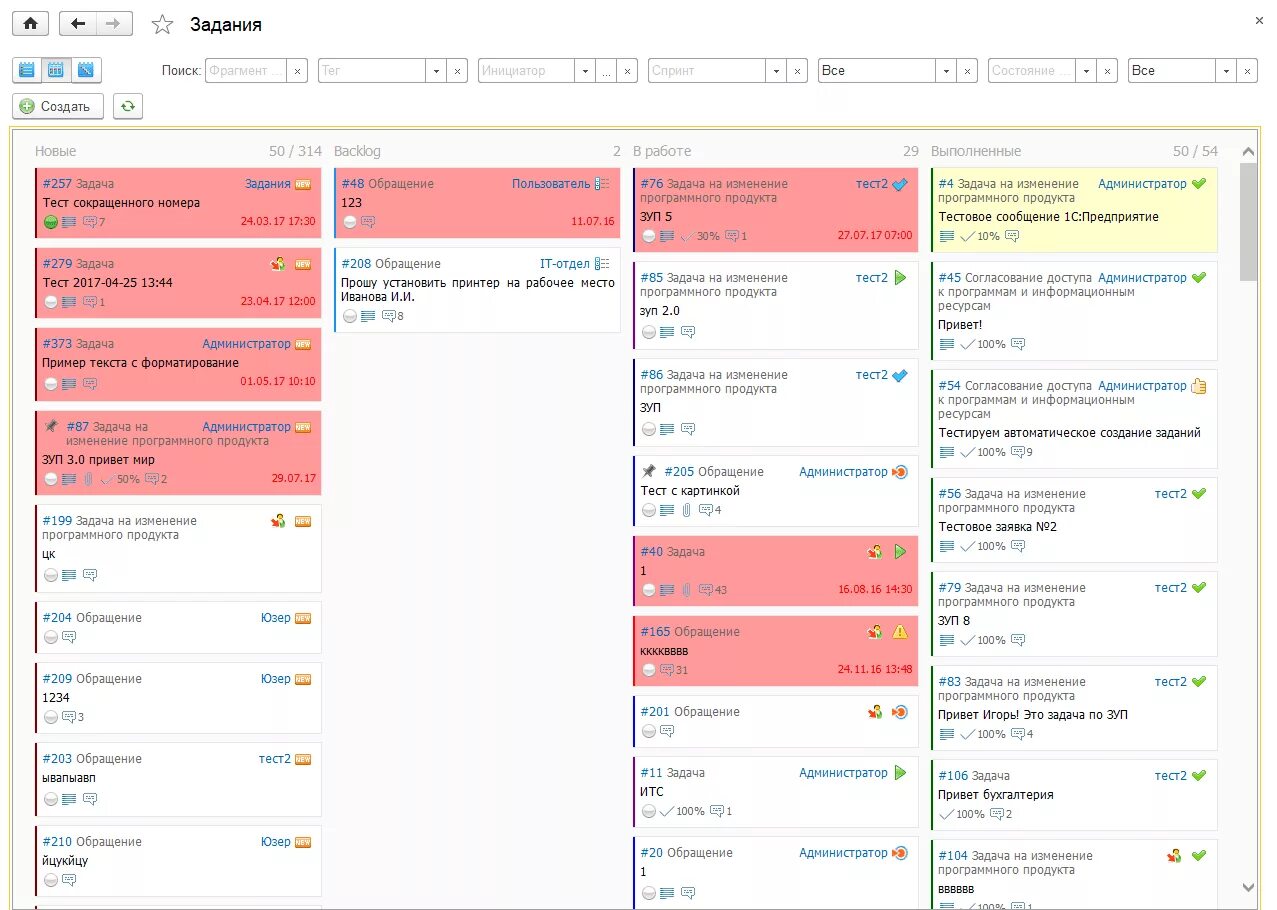Screen dimensions: 1277x910
Task: Open request link #48
Action: pyautogui.click(x=353, y=184)
